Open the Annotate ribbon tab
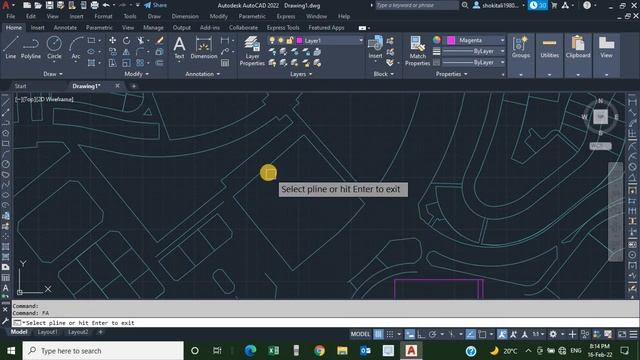Viewport: 640px width, 360px height. click(65, 27)
